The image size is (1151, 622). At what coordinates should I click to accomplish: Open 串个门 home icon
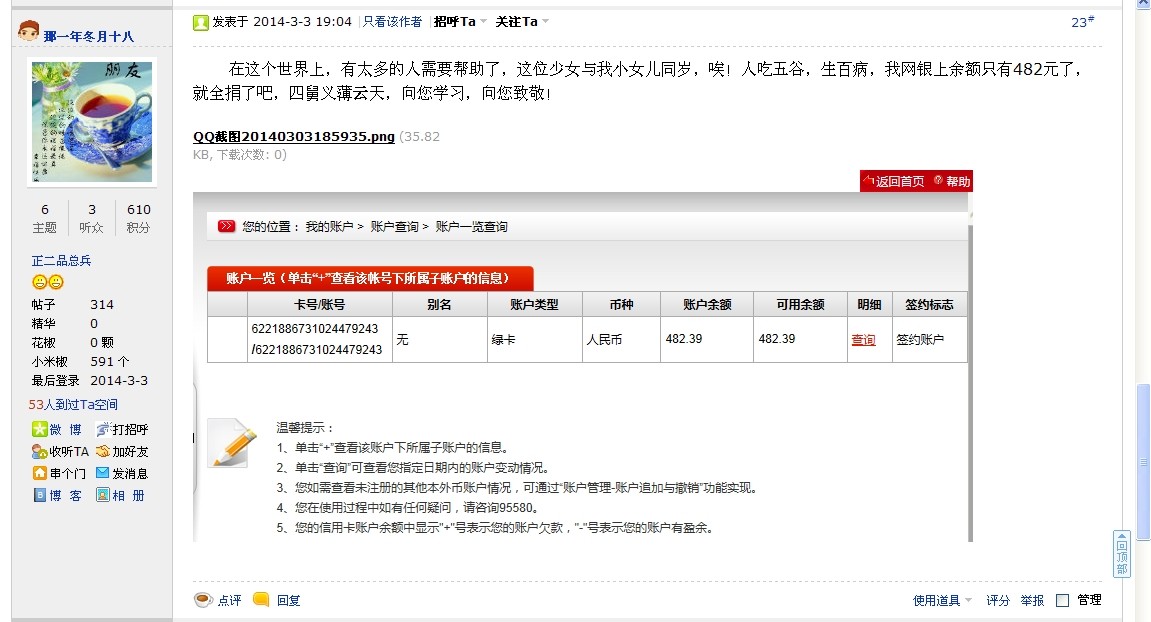[40, 473]
